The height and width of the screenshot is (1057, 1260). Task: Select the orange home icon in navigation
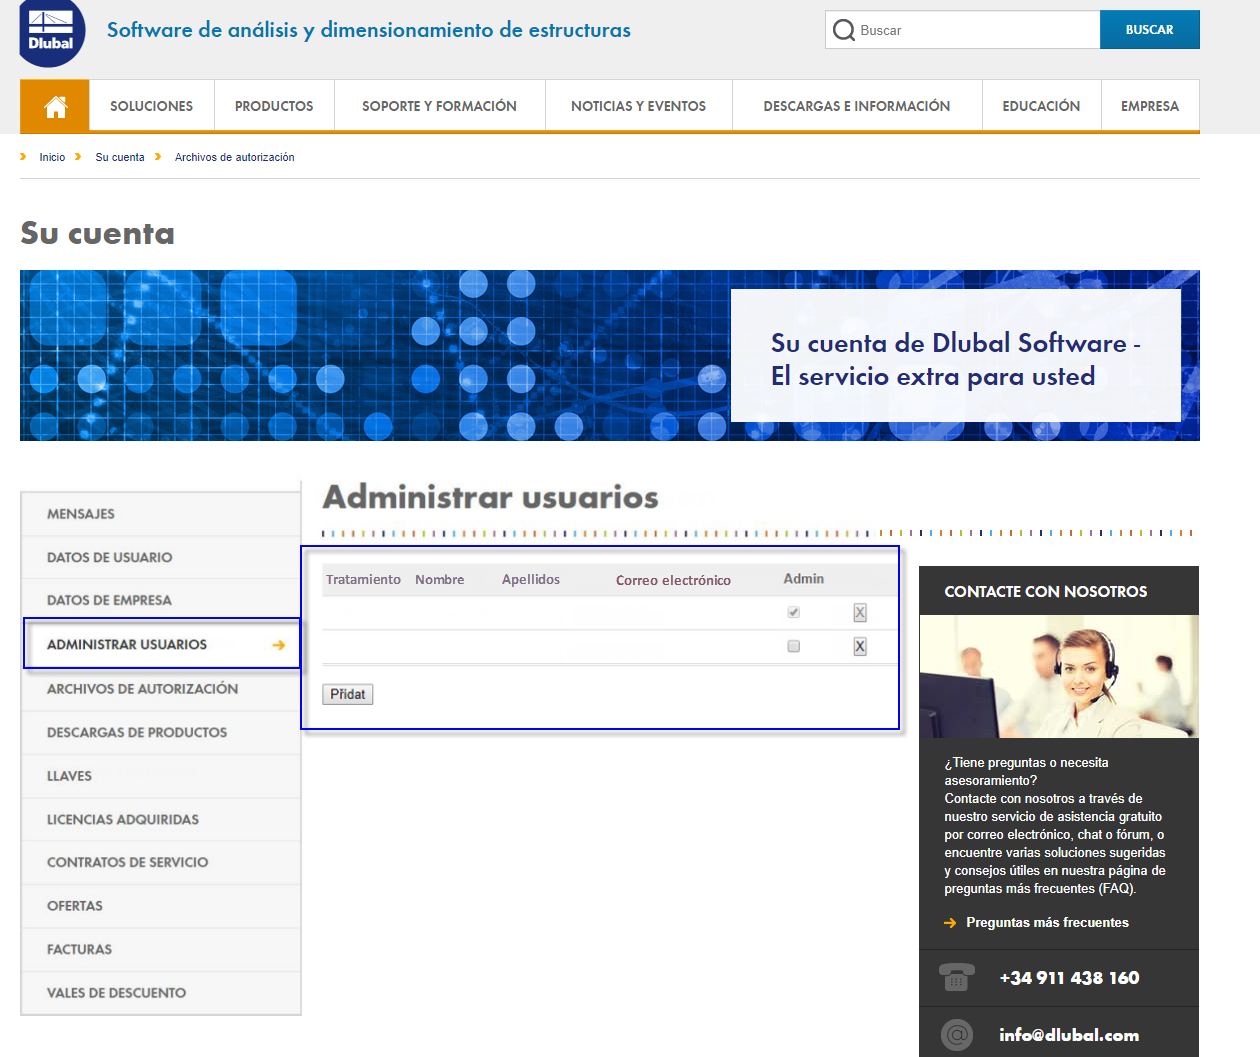coord(54,105)
